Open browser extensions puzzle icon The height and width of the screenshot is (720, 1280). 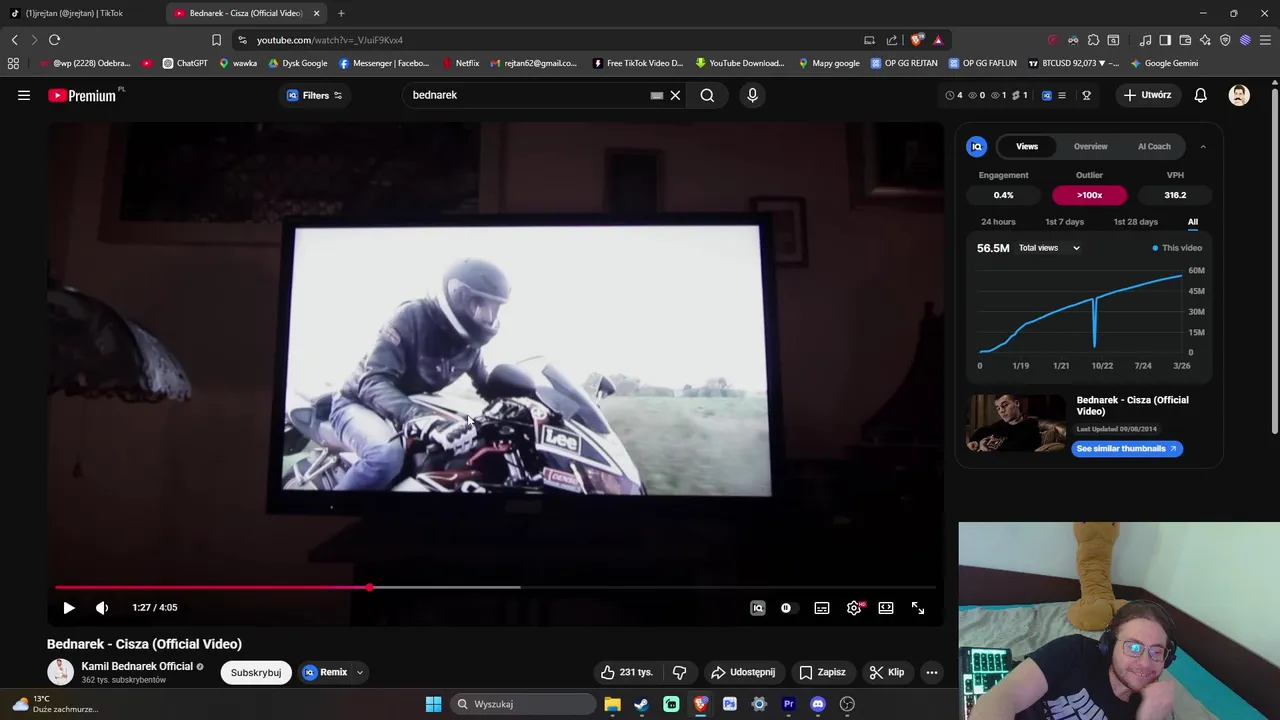pos(1093,40)
